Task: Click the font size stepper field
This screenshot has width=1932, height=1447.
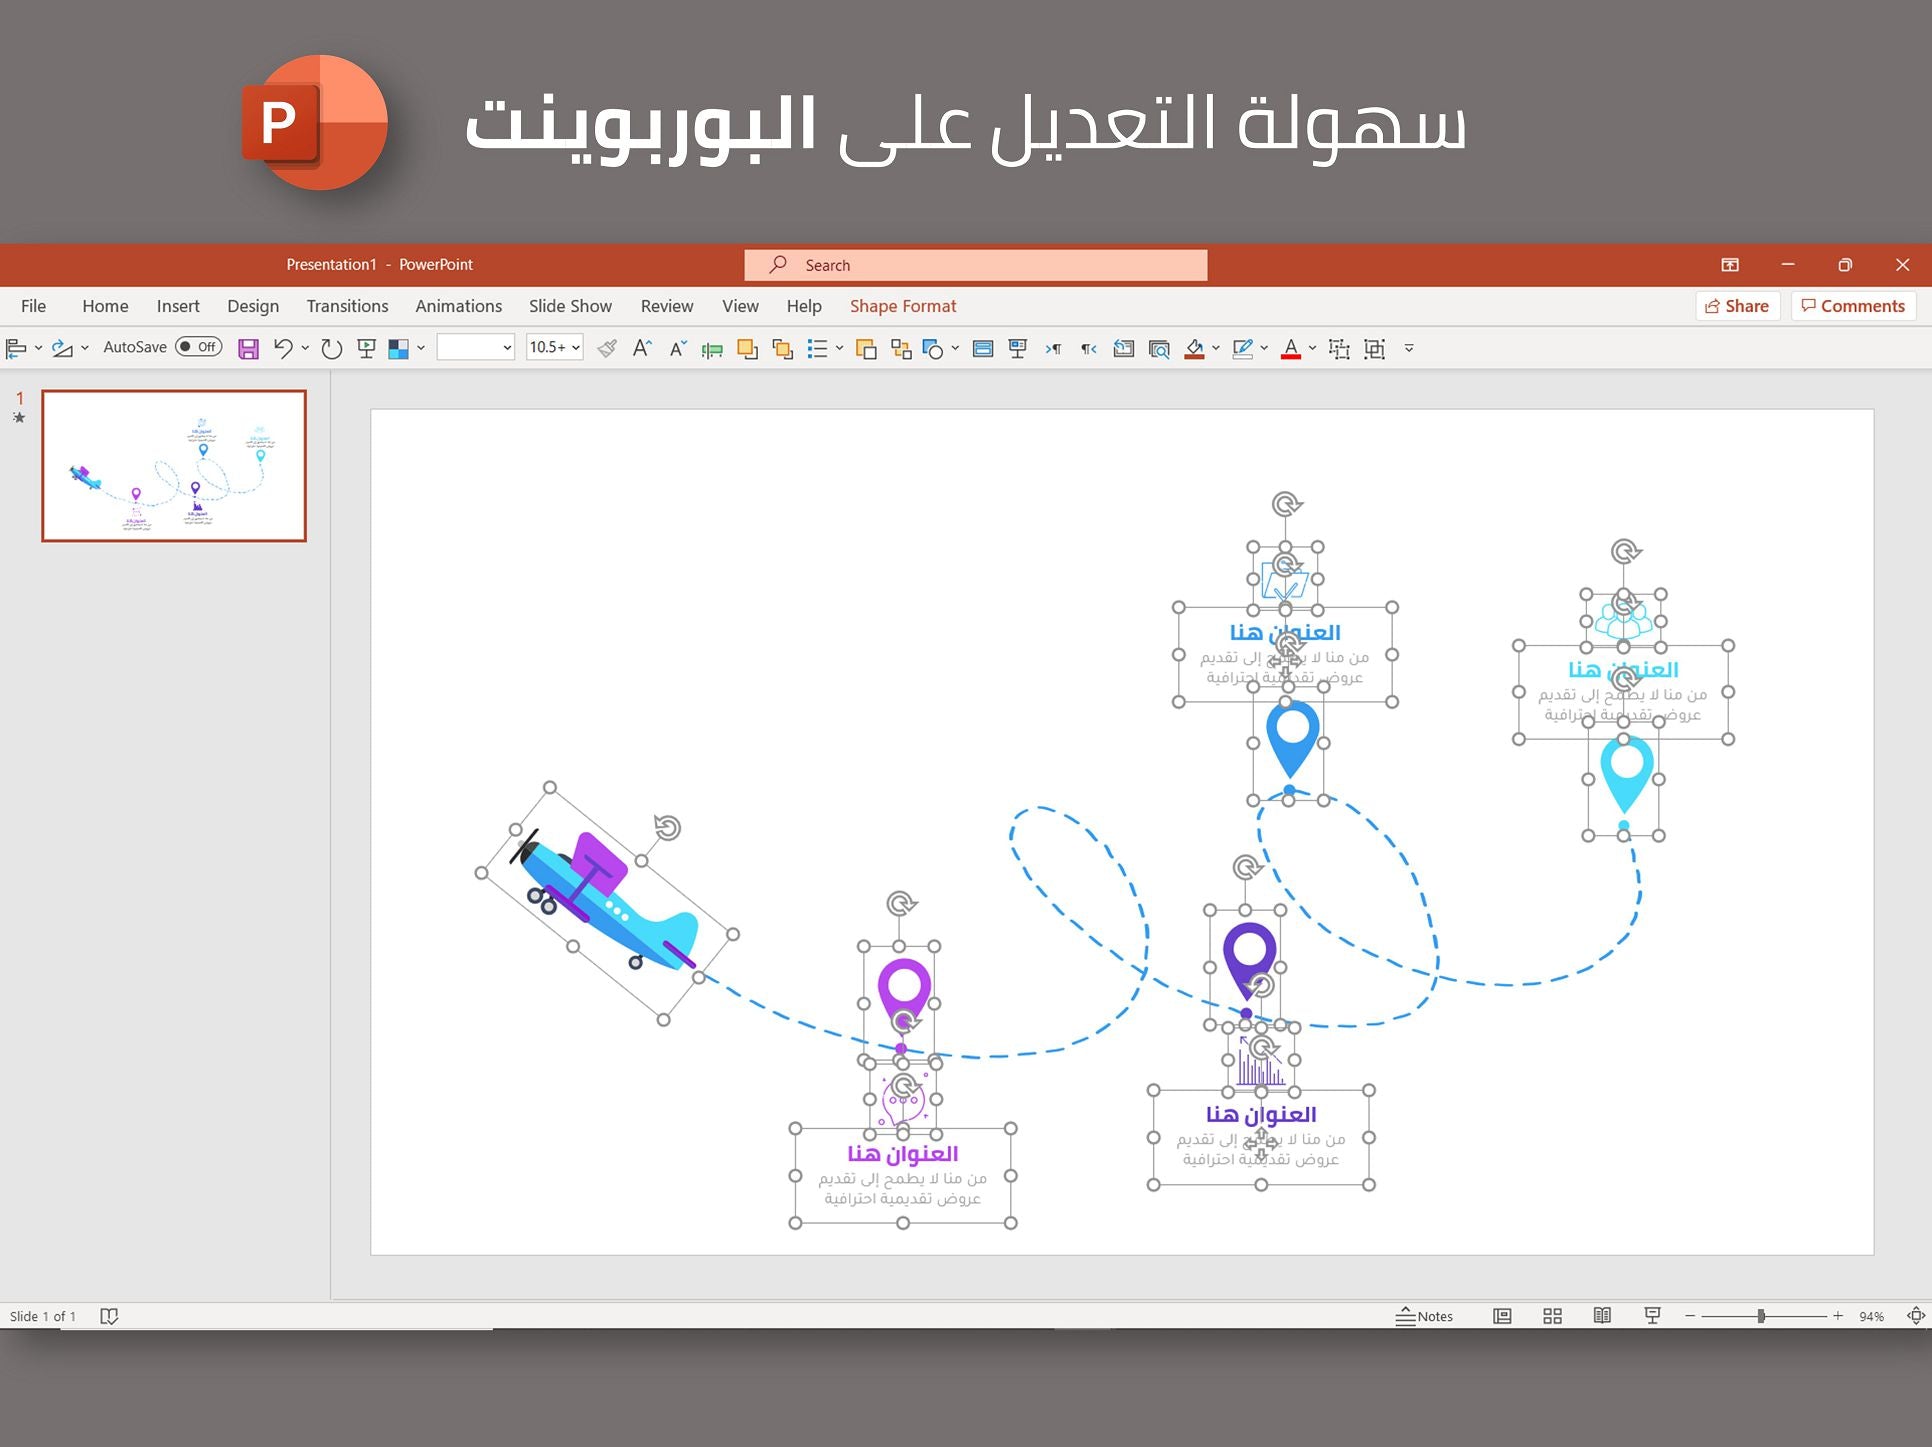Action: point(550,350)
